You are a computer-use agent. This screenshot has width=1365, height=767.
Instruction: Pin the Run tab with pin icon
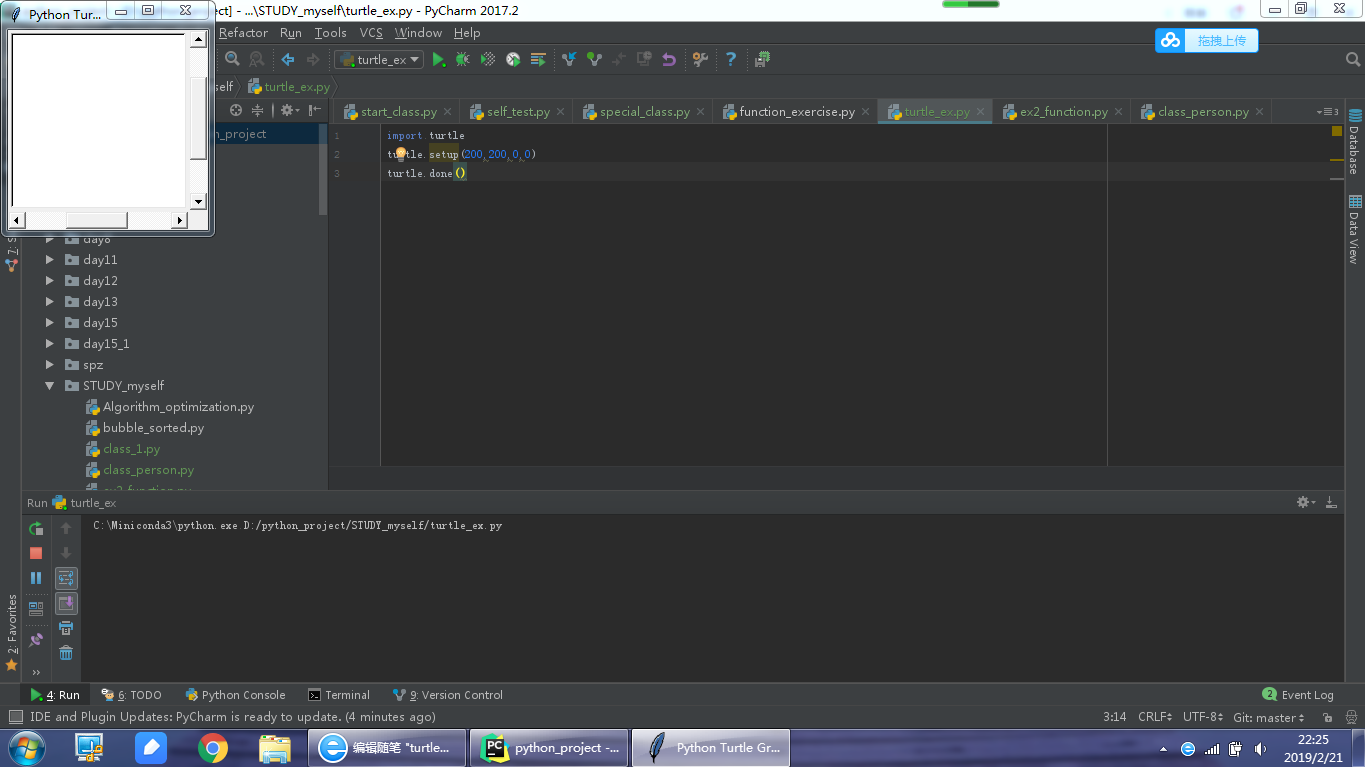pyautogui.click(x=36, y=639)
